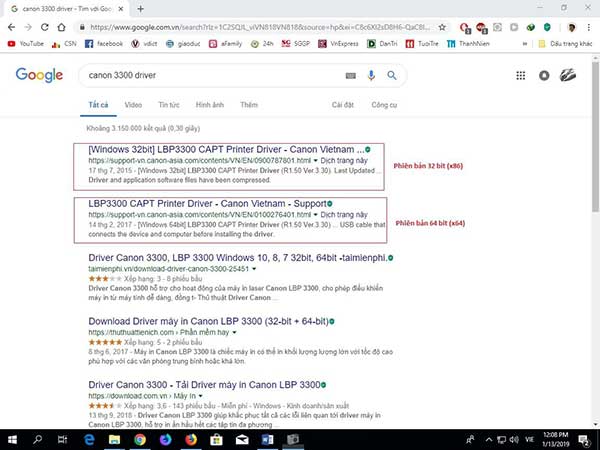Open the SGGP bookmark

click(x=296, y=44)
